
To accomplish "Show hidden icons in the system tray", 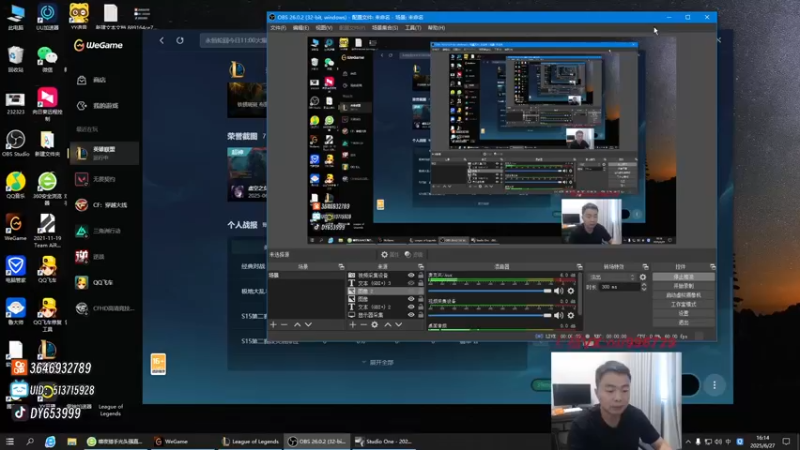I will (688, 441).
